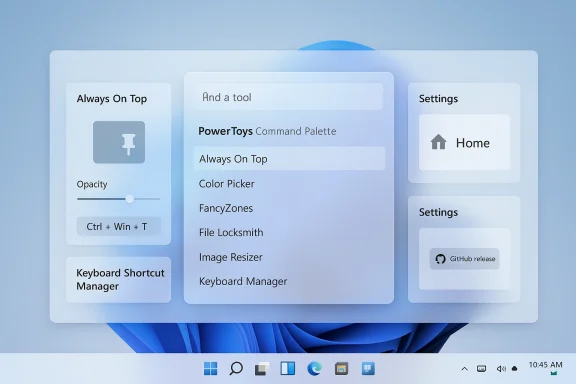Screen dimensions: 576x384
Task: Click the pin icon in Always On Top card
Action: [129, 144]
